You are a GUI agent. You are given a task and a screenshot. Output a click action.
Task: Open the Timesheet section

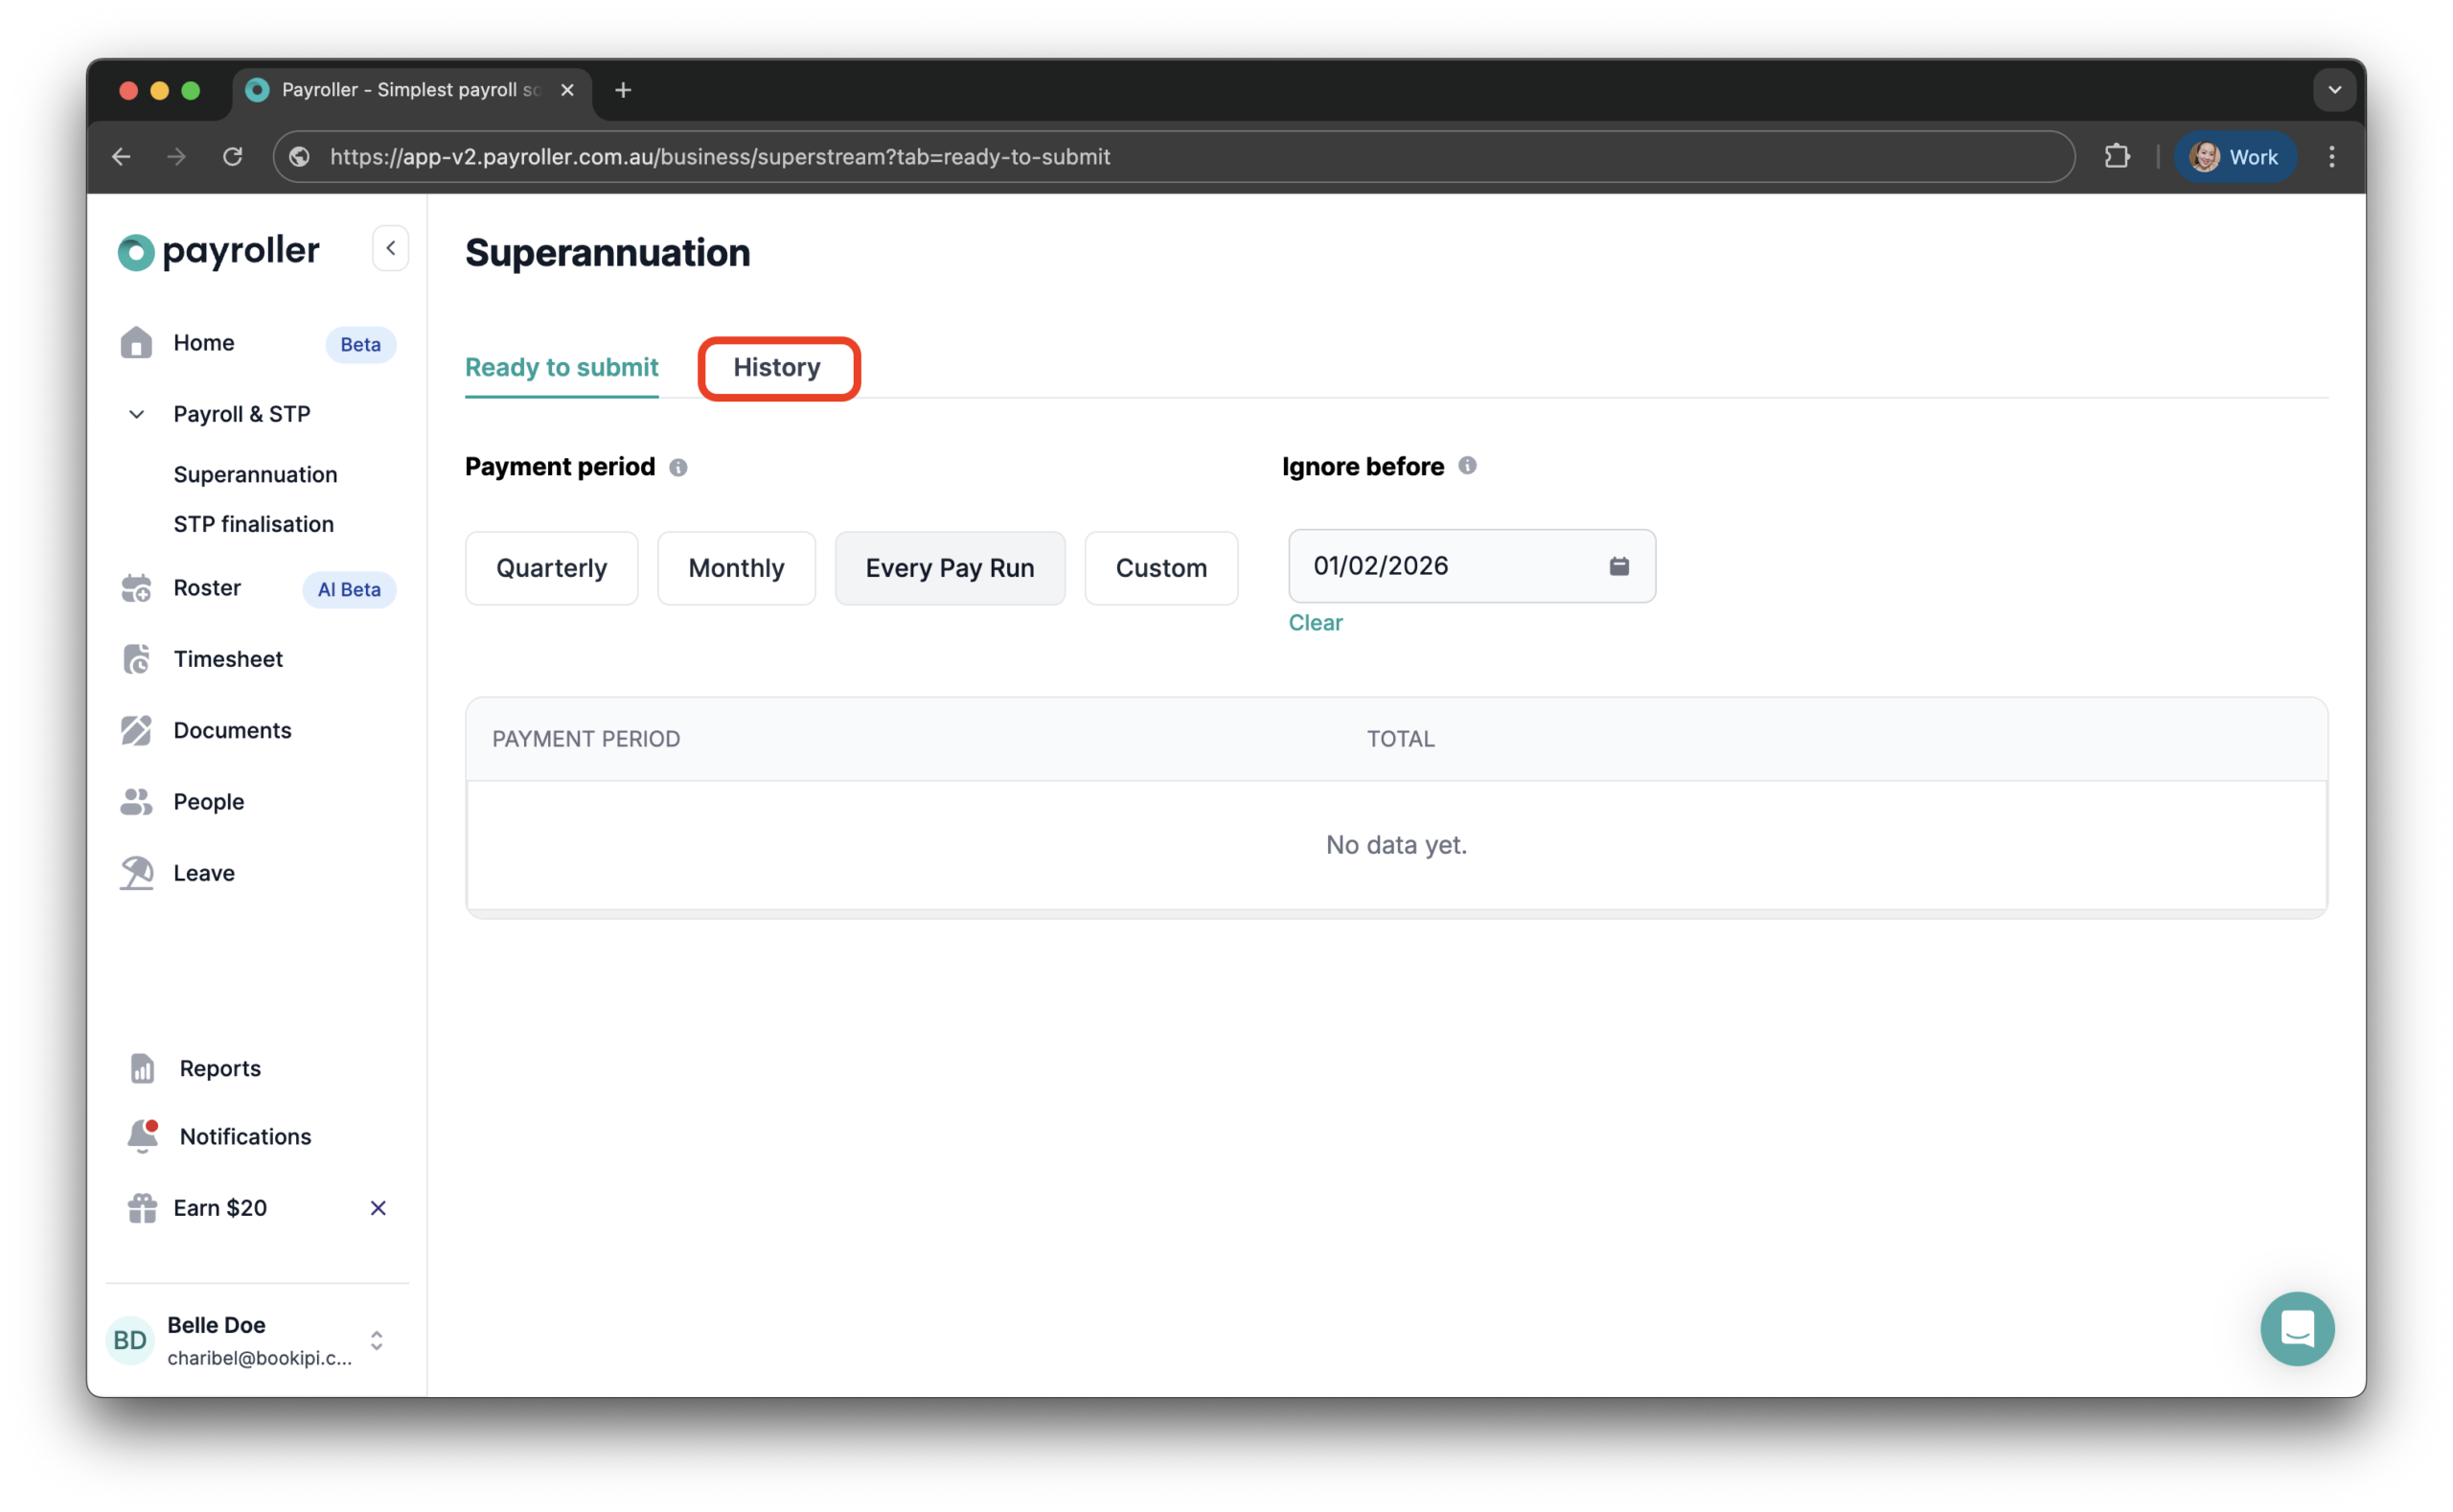[228, 658]
